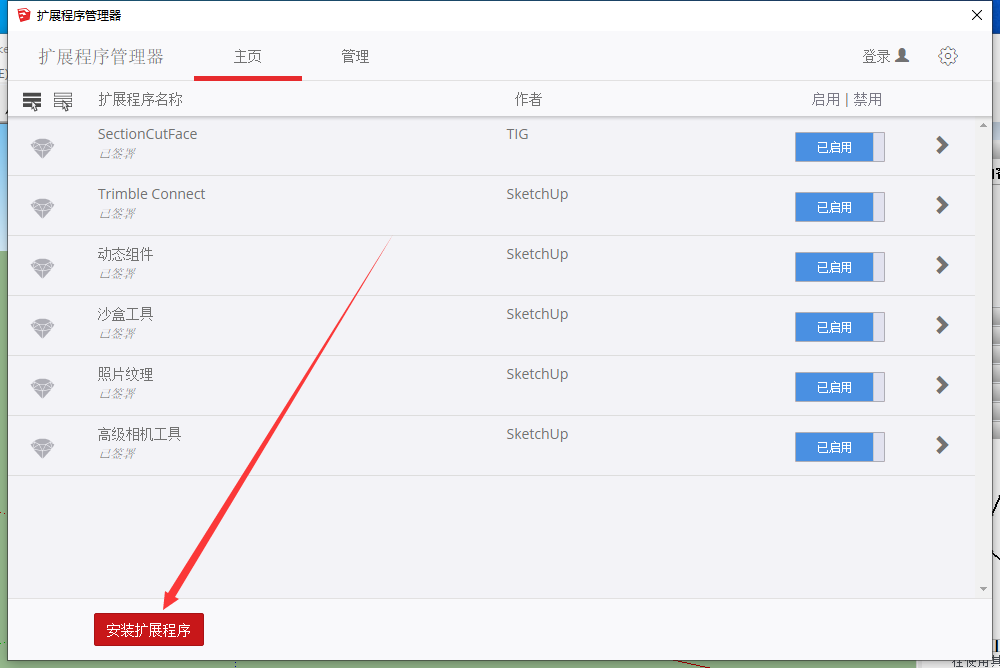
Task: Close the 扩展程序管理器 window
Action: [976, 15]
